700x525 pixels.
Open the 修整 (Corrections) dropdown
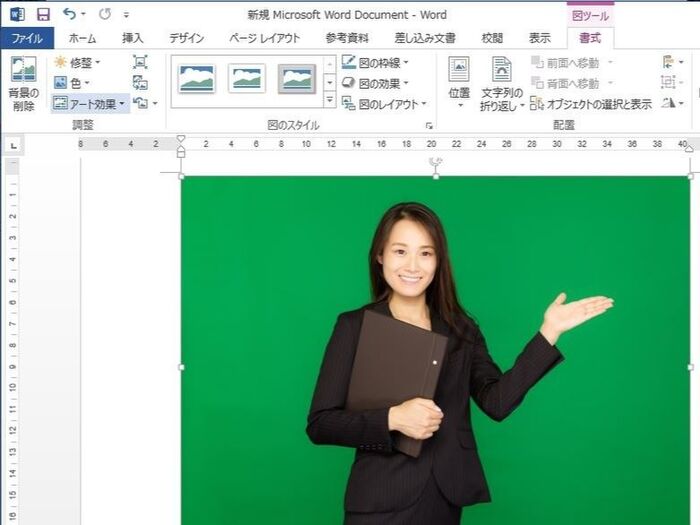click(x=78, y=62)
